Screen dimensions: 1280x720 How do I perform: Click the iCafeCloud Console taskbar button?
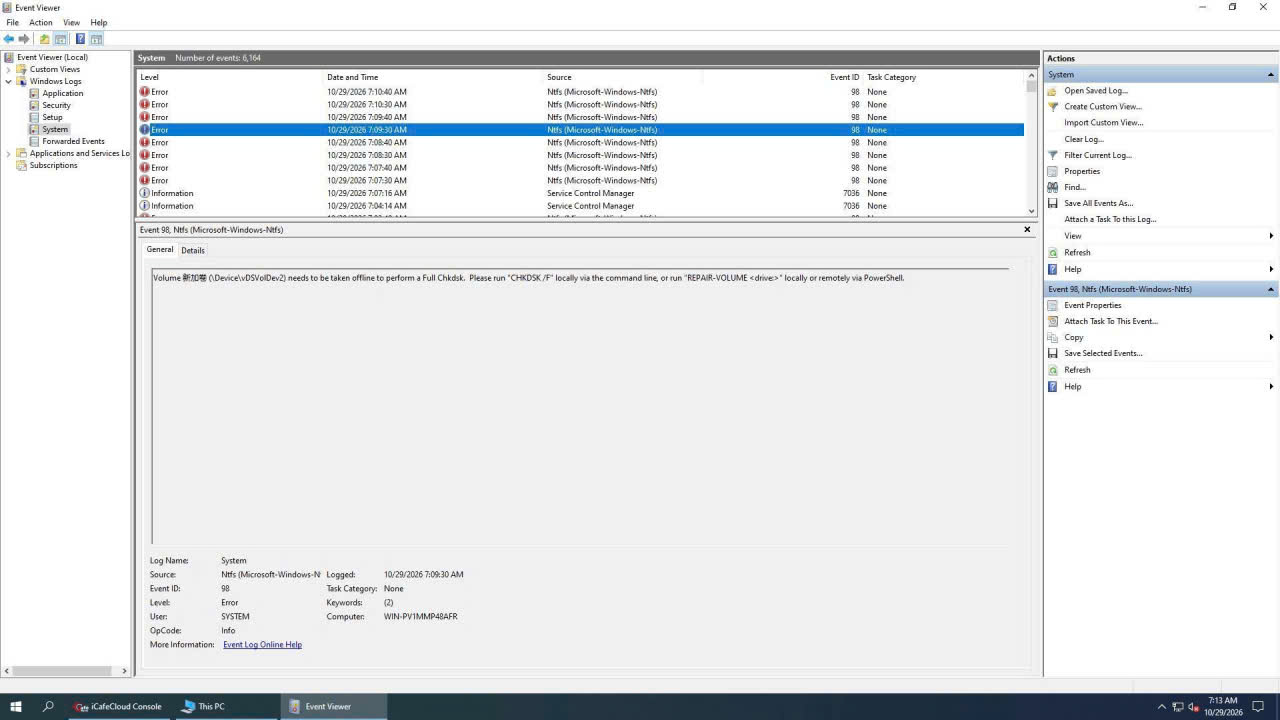click(x=118, y=706)
